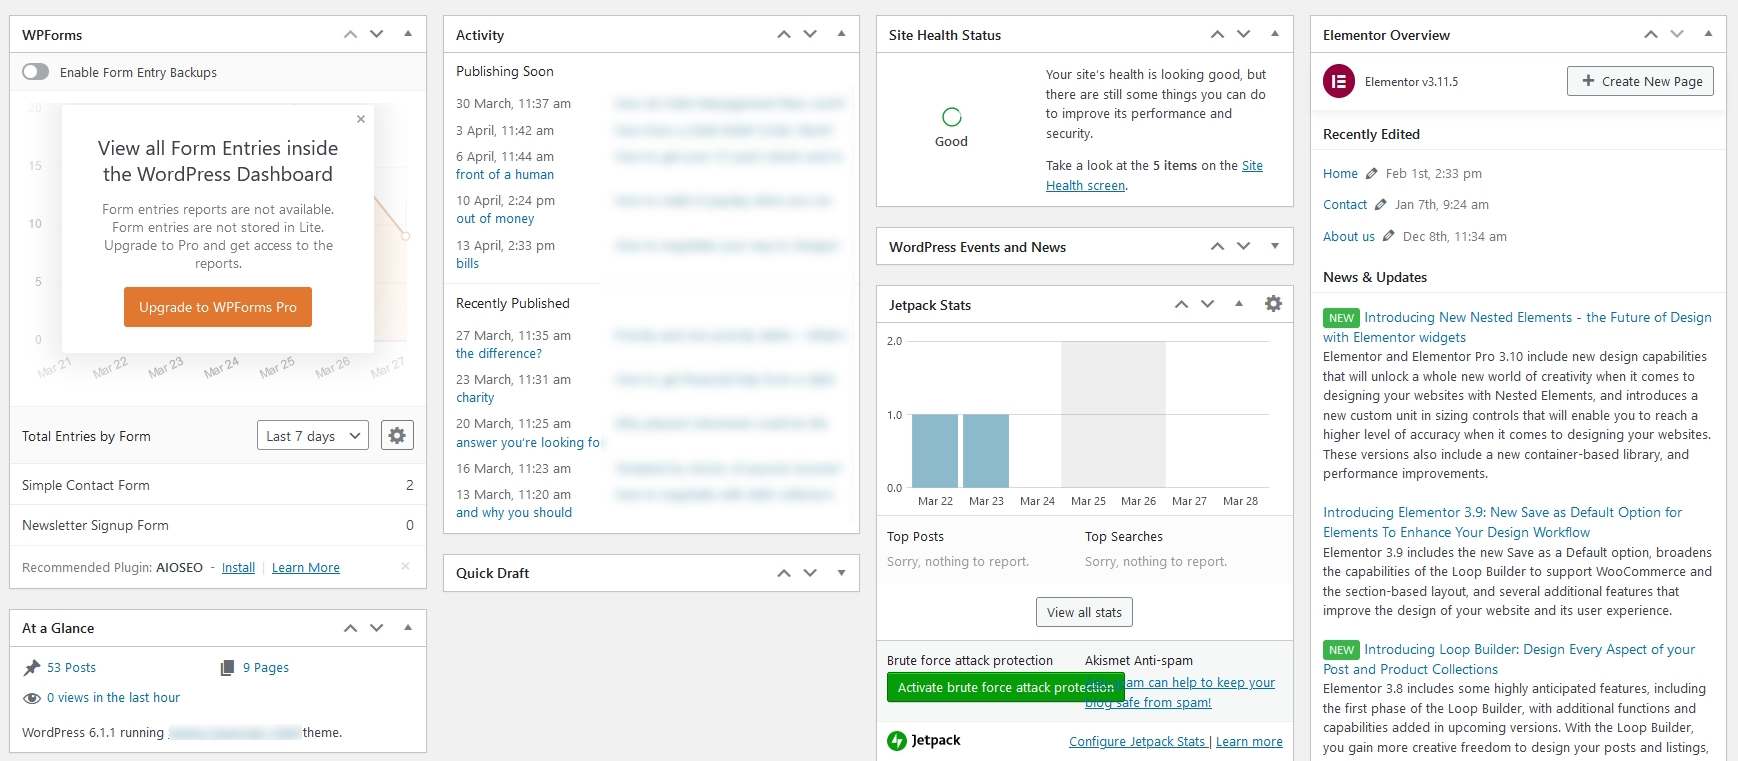Open the Site Health screen link
This screenshot has width=1738, height=761.
pos(1154,176)
